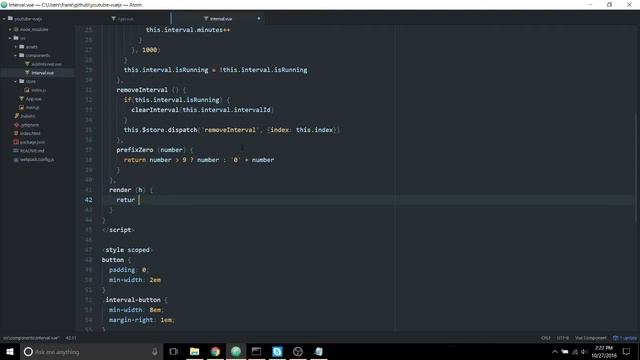Open webpack.config.js via its file icon

point(16,160)
